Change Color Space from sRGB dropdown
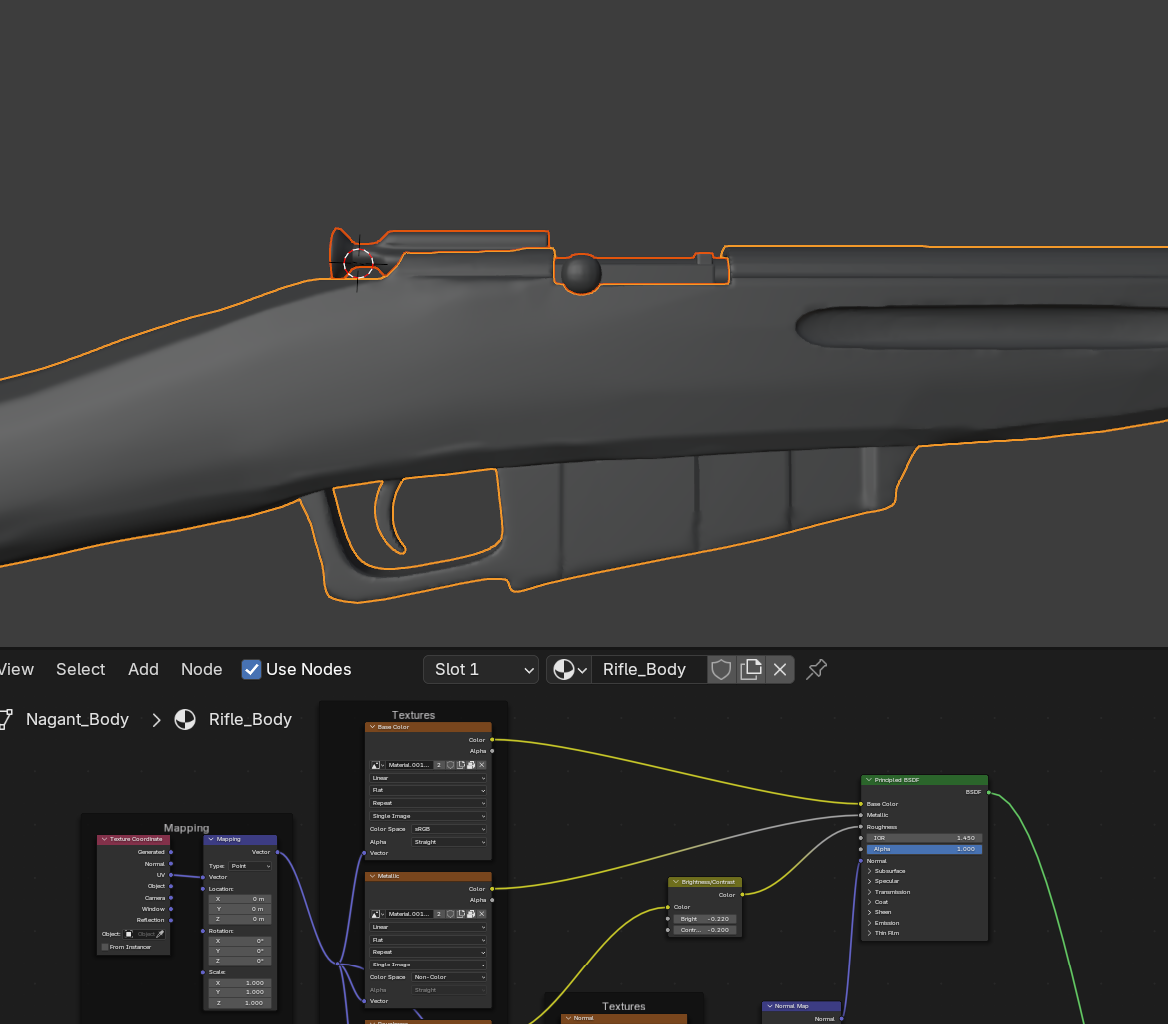This screenshot has width=1168, height=1024. click(449, 828)
